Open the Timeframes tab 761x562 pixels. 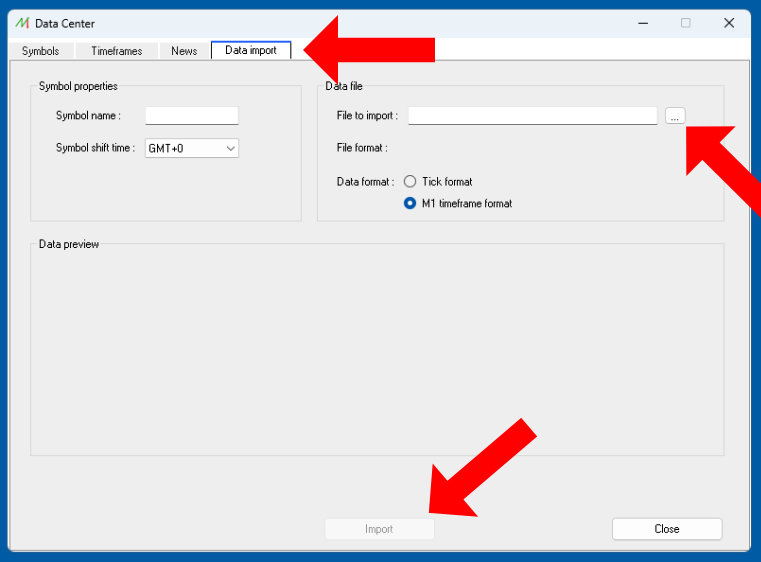click(116, 51)
